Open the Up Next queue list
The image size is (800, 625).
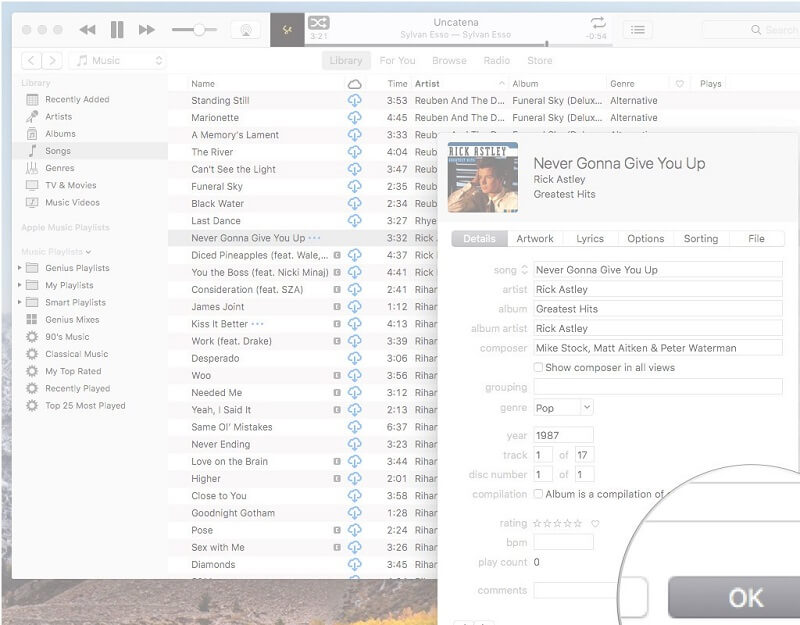tap(638, 29)
